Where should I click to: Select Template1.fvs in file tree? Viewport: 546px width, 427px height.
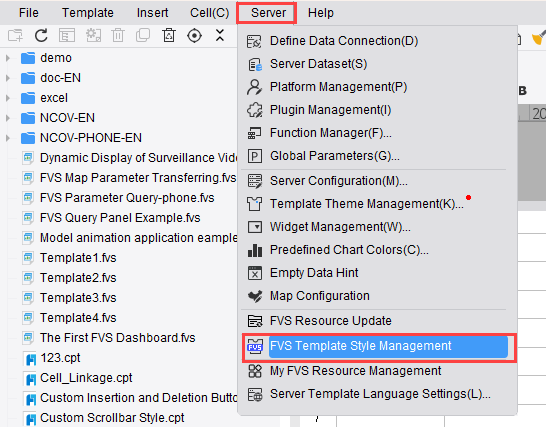(x=78, y=258)
